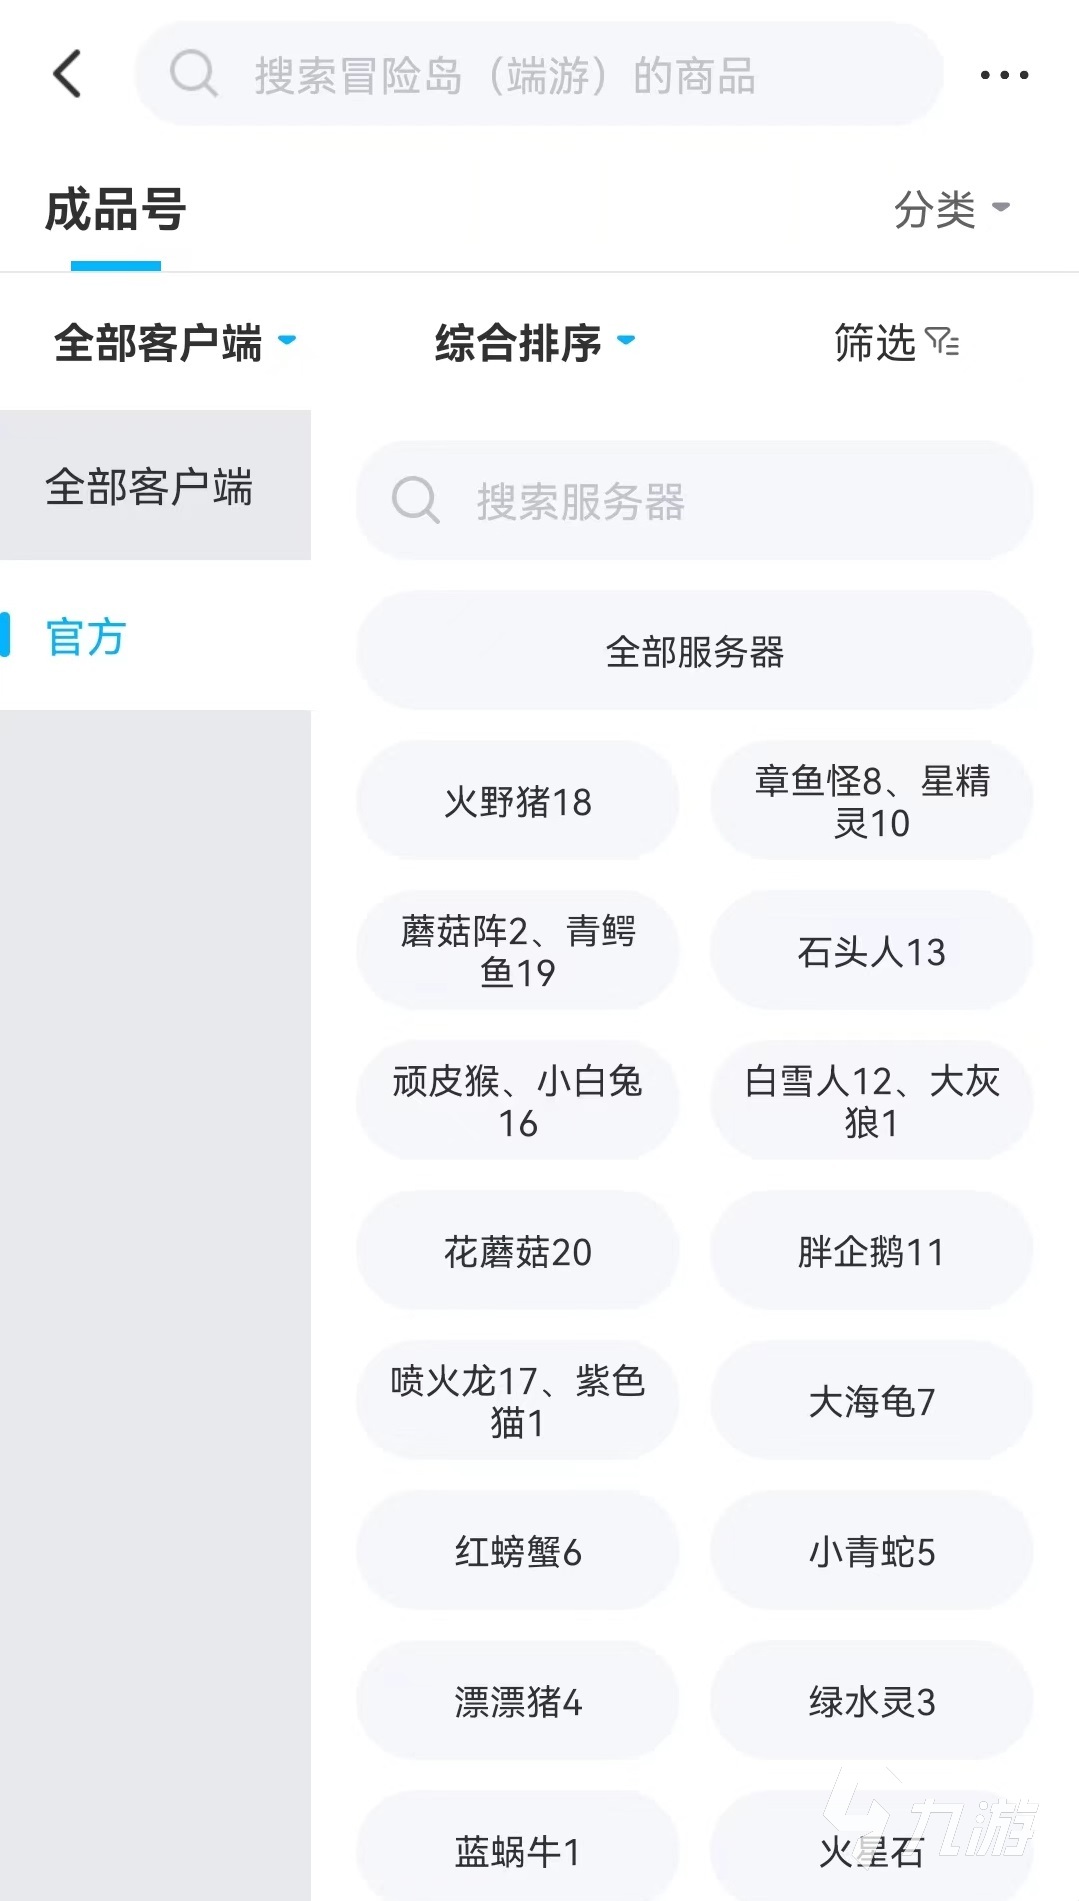The image size is (1079, 1901).
Task: Tap the back arrow icon
Action: coord(67,74)
